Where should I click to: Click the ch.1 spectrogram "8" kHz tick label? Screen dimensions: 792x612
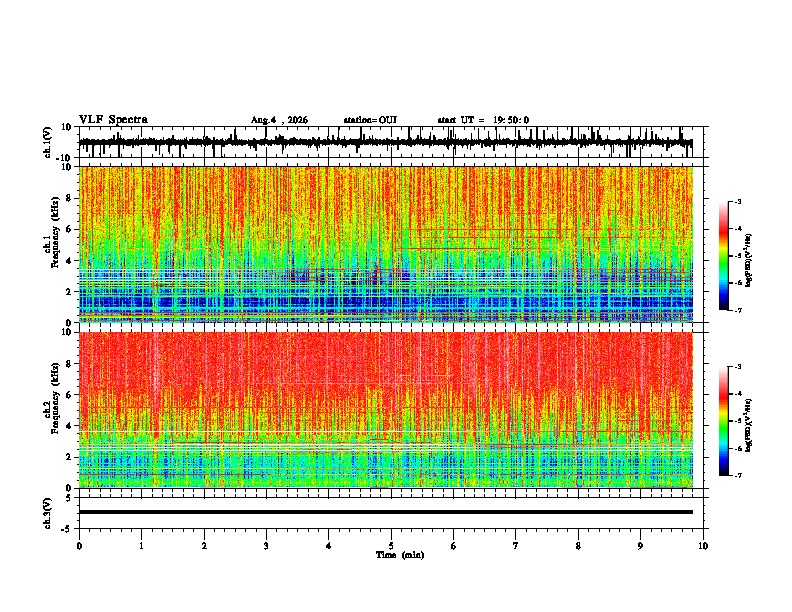(69, 198)
